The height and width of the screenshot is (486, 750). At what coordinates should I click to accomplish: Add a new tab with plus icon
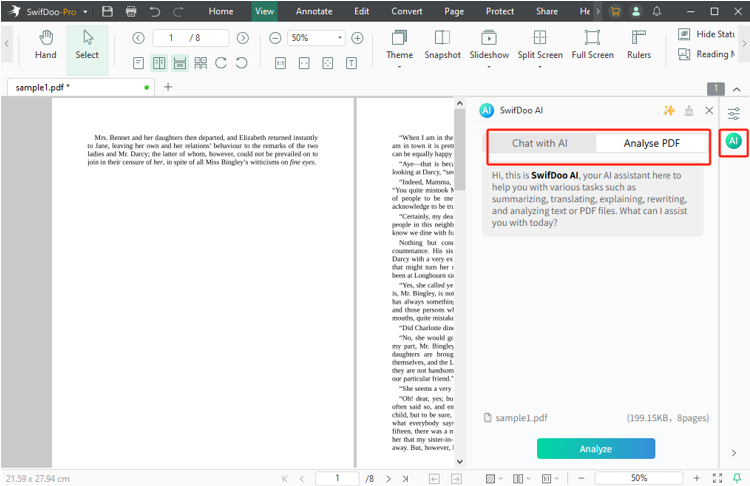pyautogui.click(x=168, y=87)
